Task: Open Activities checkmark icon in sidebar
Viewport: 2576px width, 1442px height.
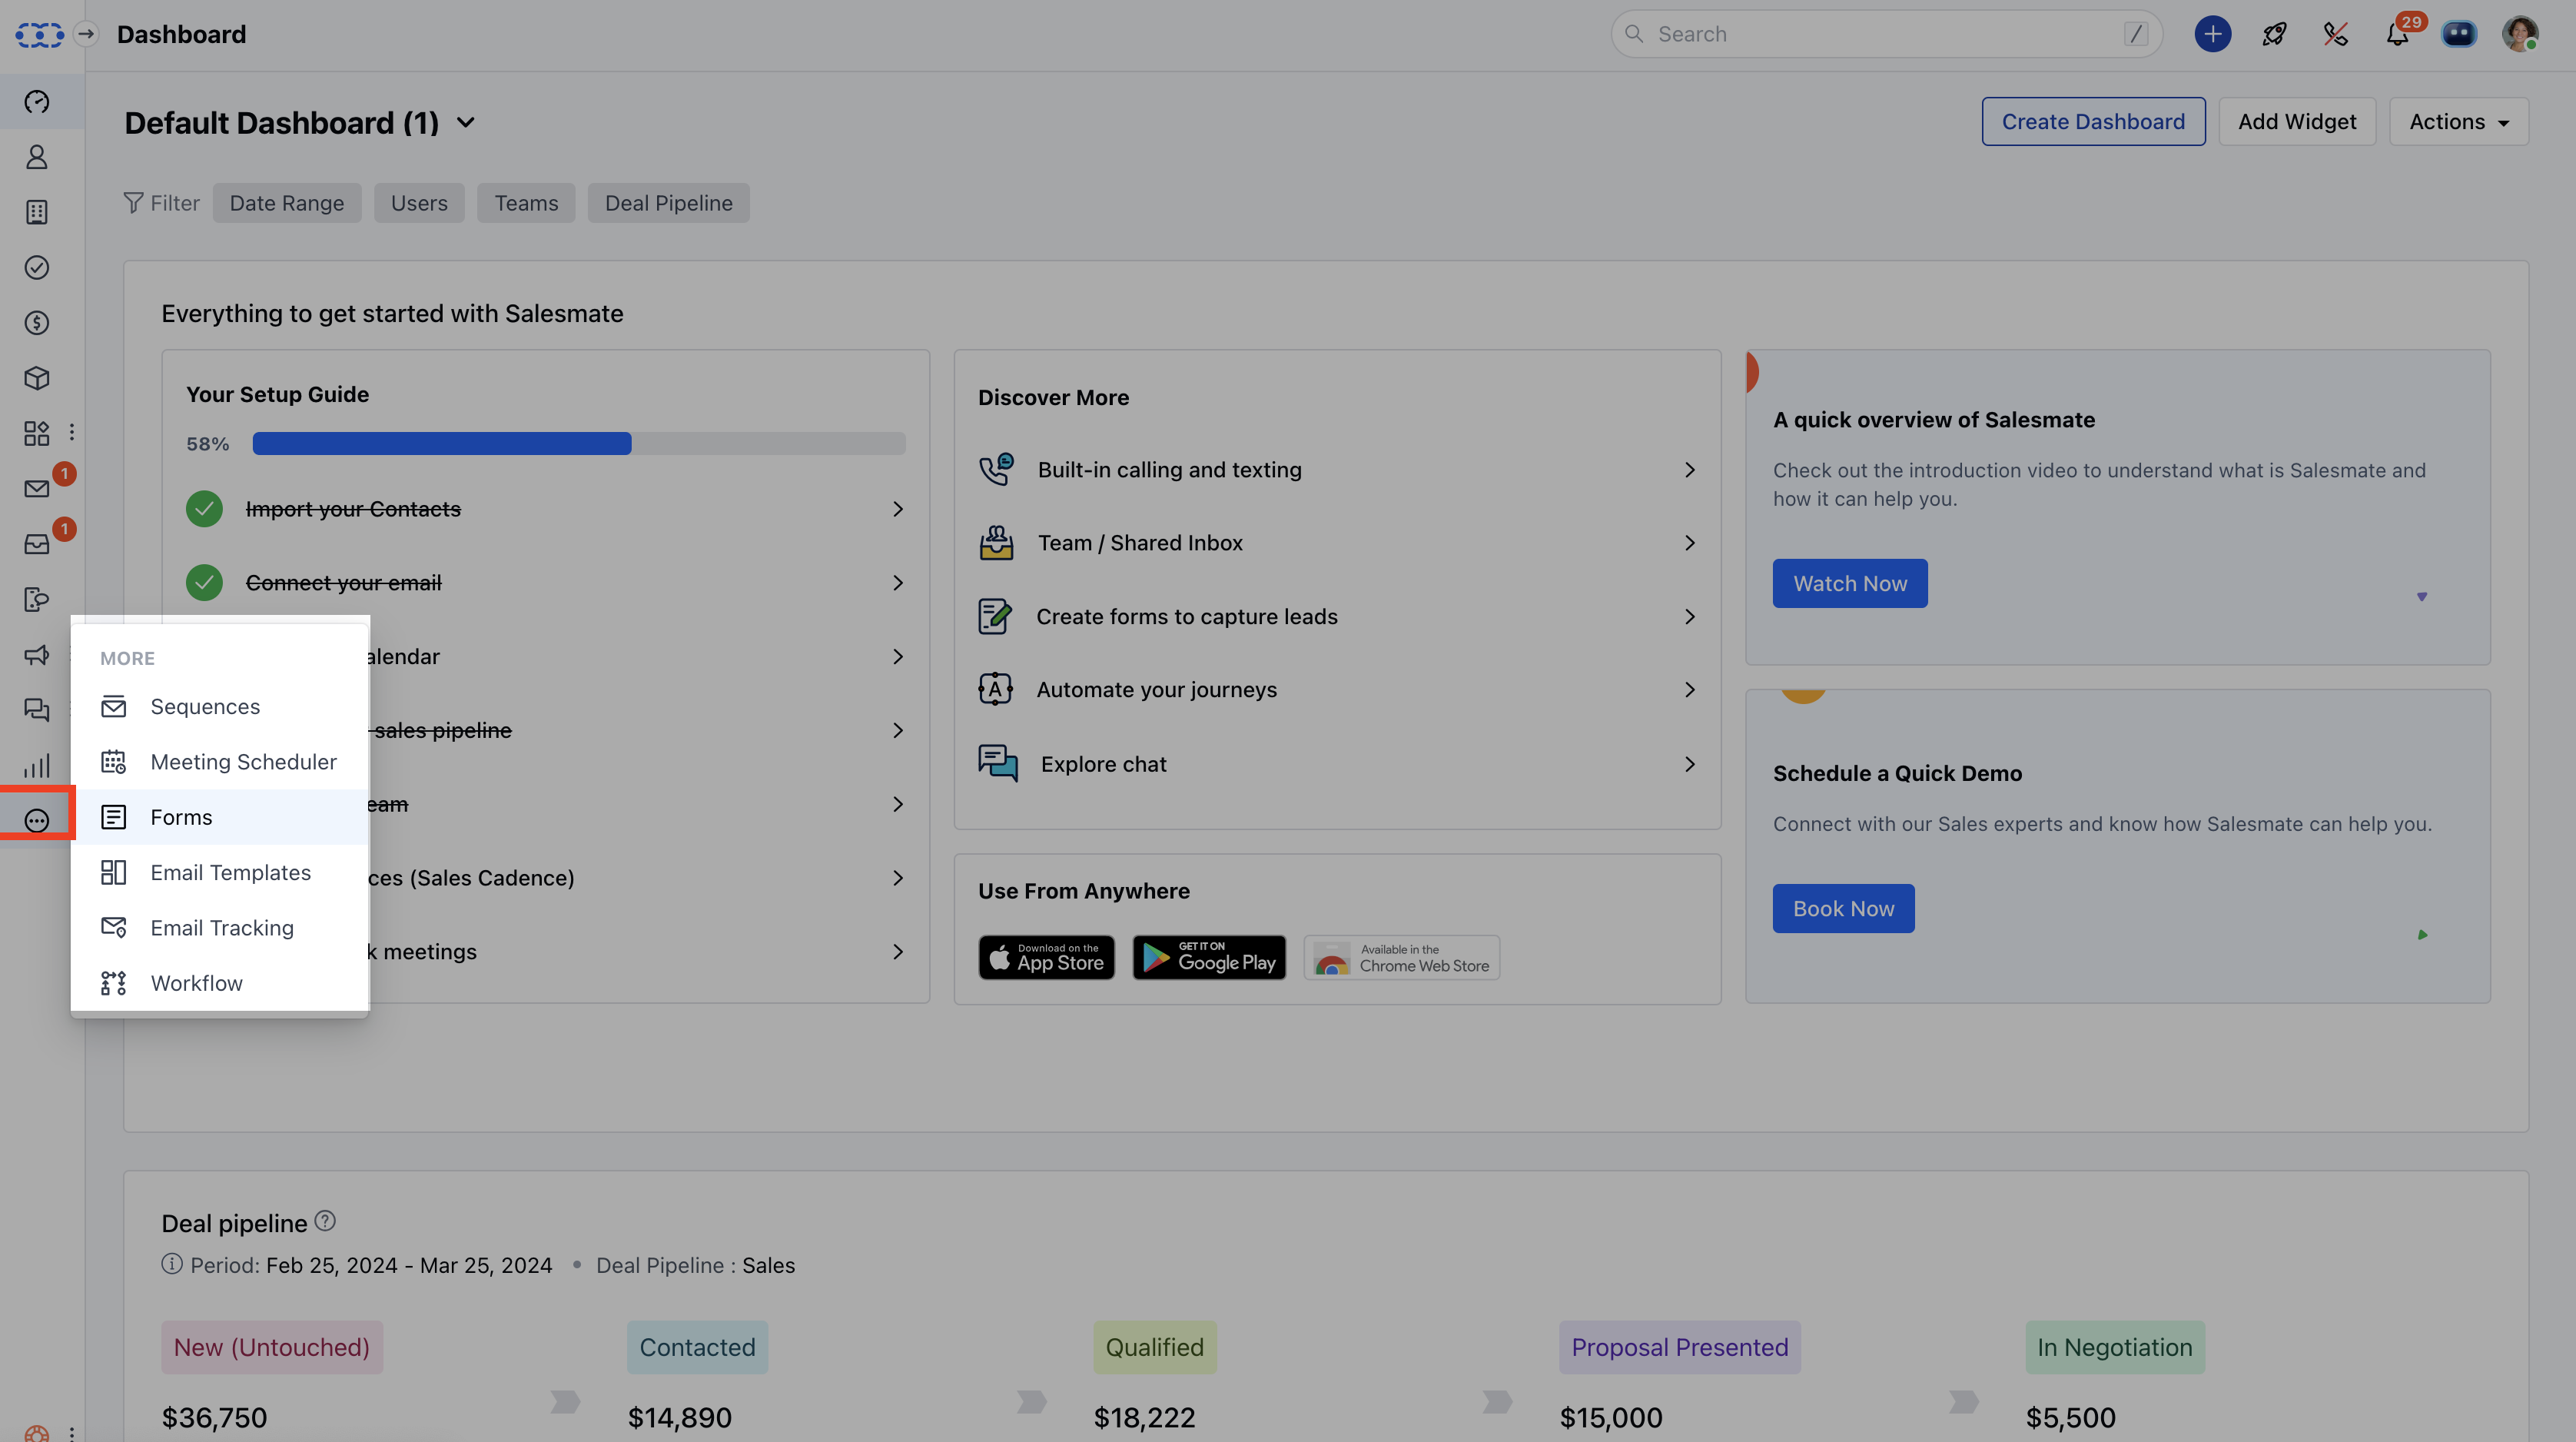Action: tap(37, 267)
